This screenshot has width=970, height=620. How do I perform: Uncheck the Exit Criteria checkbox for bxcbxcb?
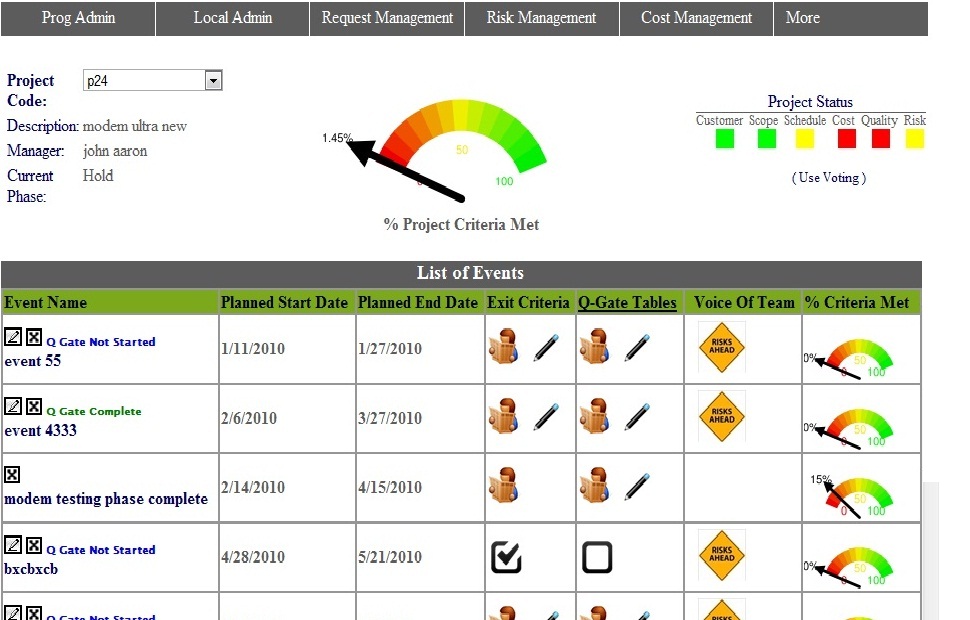(506, 557)
